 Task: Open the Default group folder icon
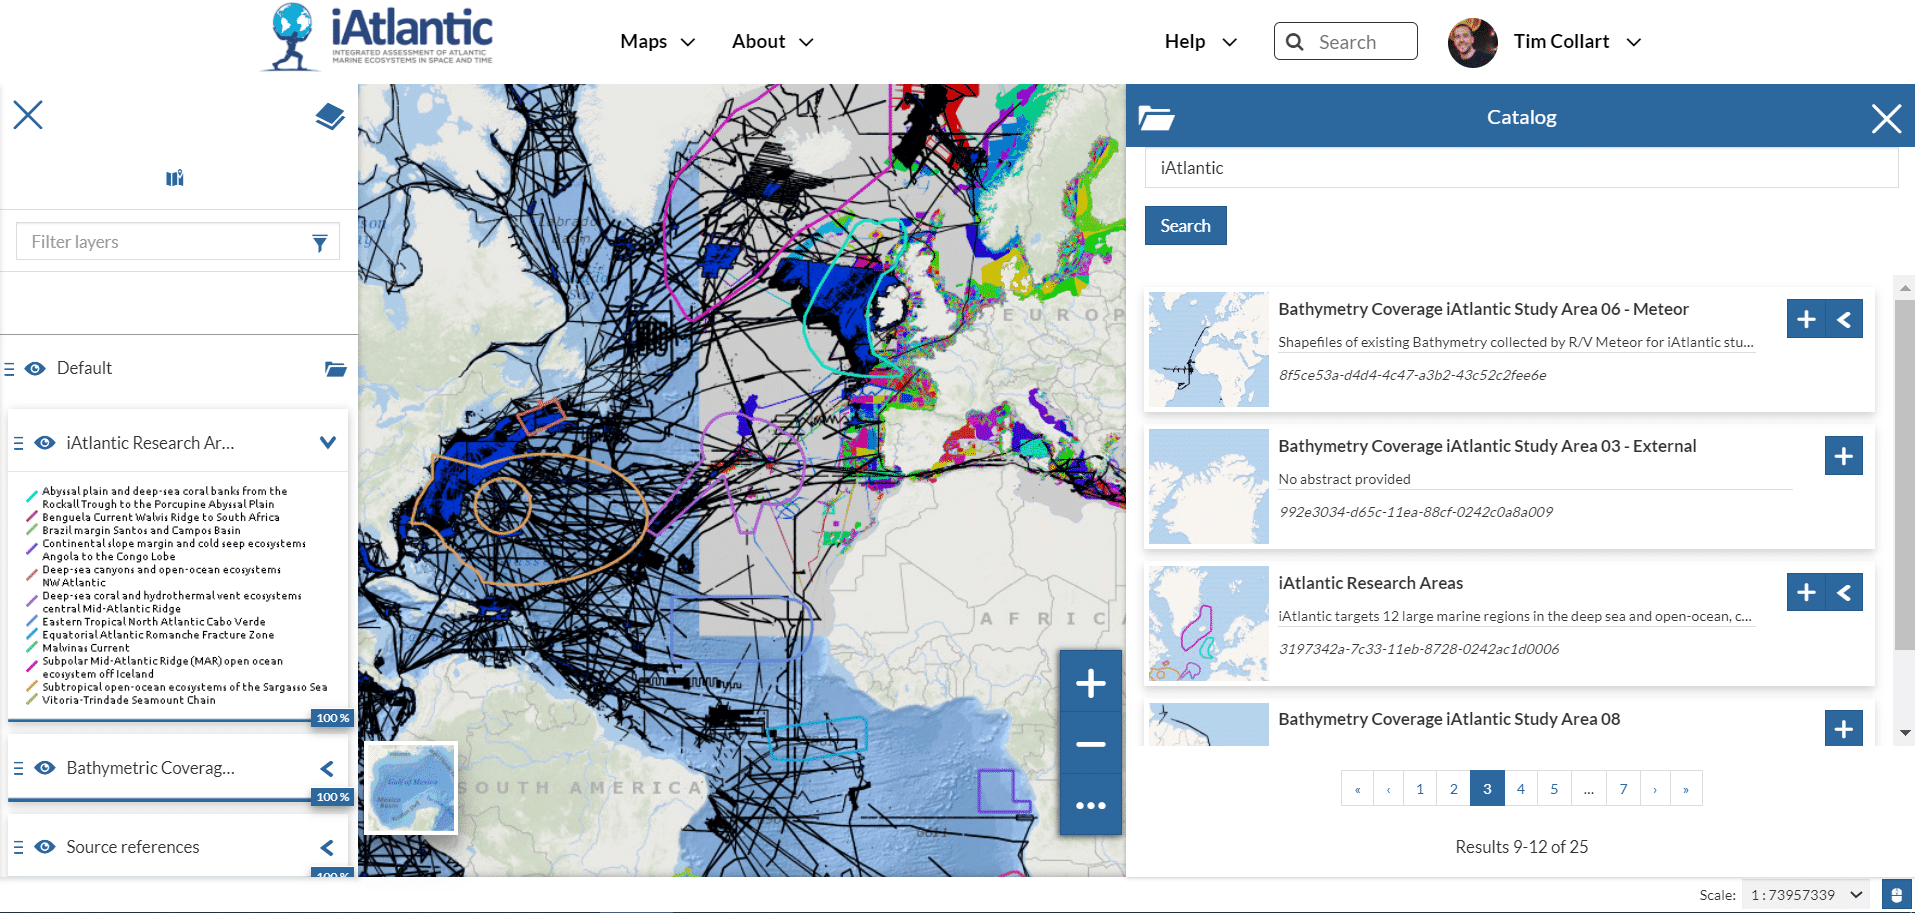[x=335, y=369]
